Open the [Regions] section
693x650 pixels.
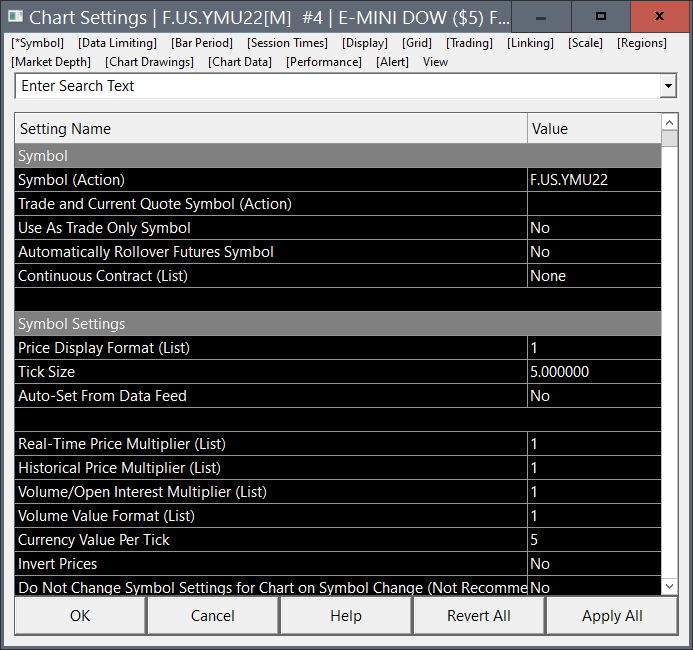[x=642, y=43]
